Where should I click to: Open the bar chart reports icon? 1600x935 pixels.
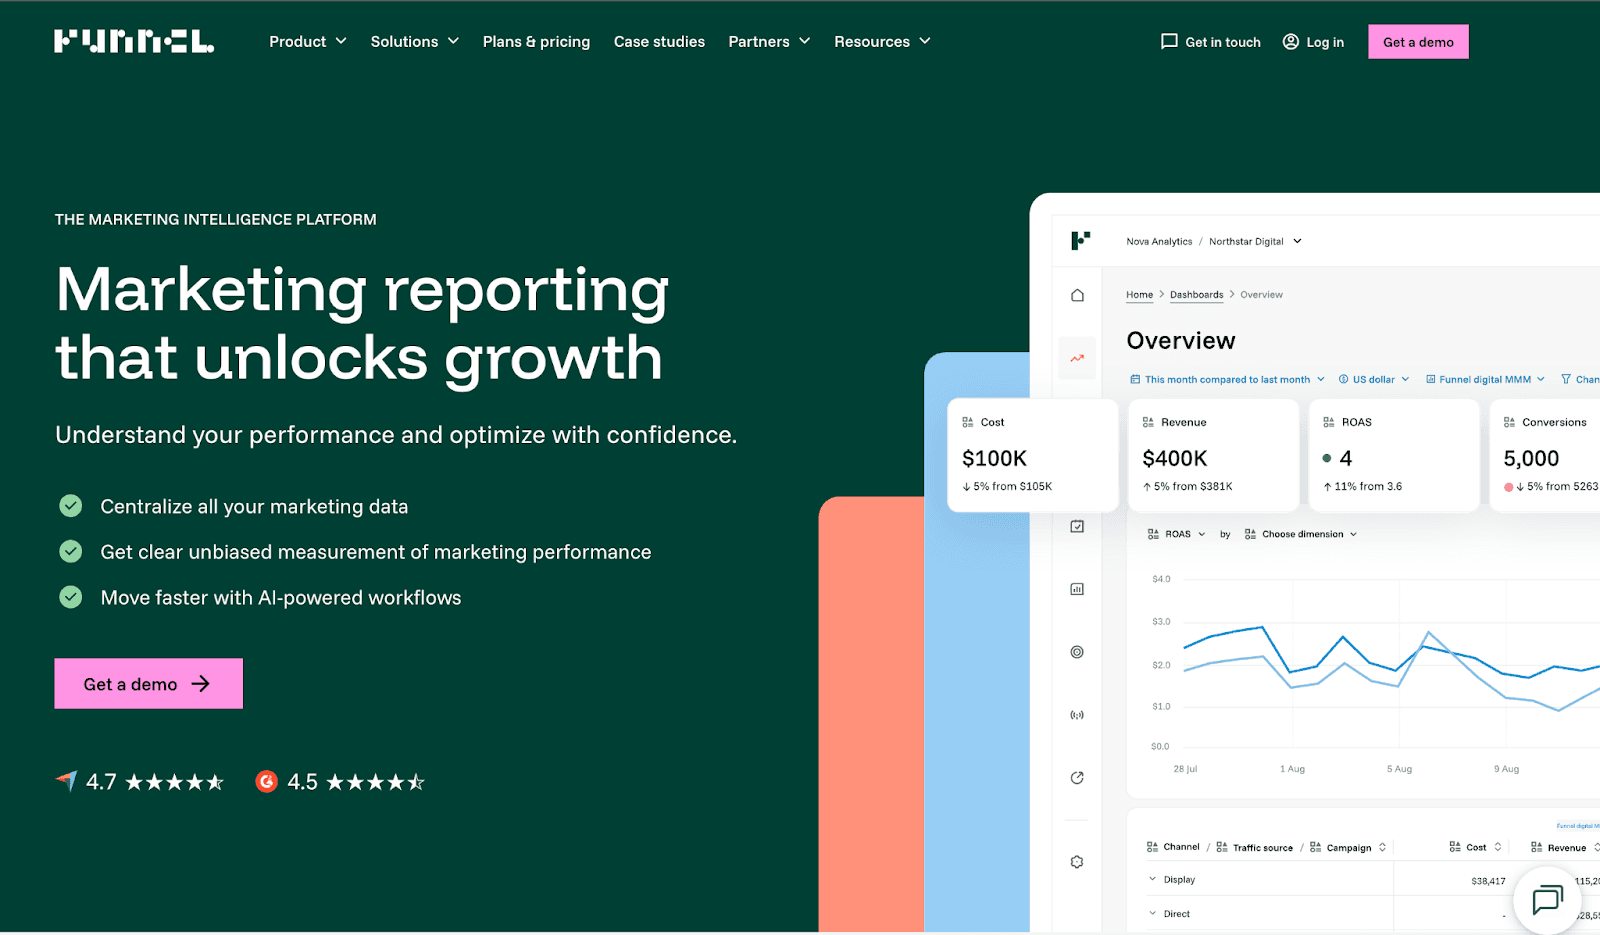(x=1077, y=588)
